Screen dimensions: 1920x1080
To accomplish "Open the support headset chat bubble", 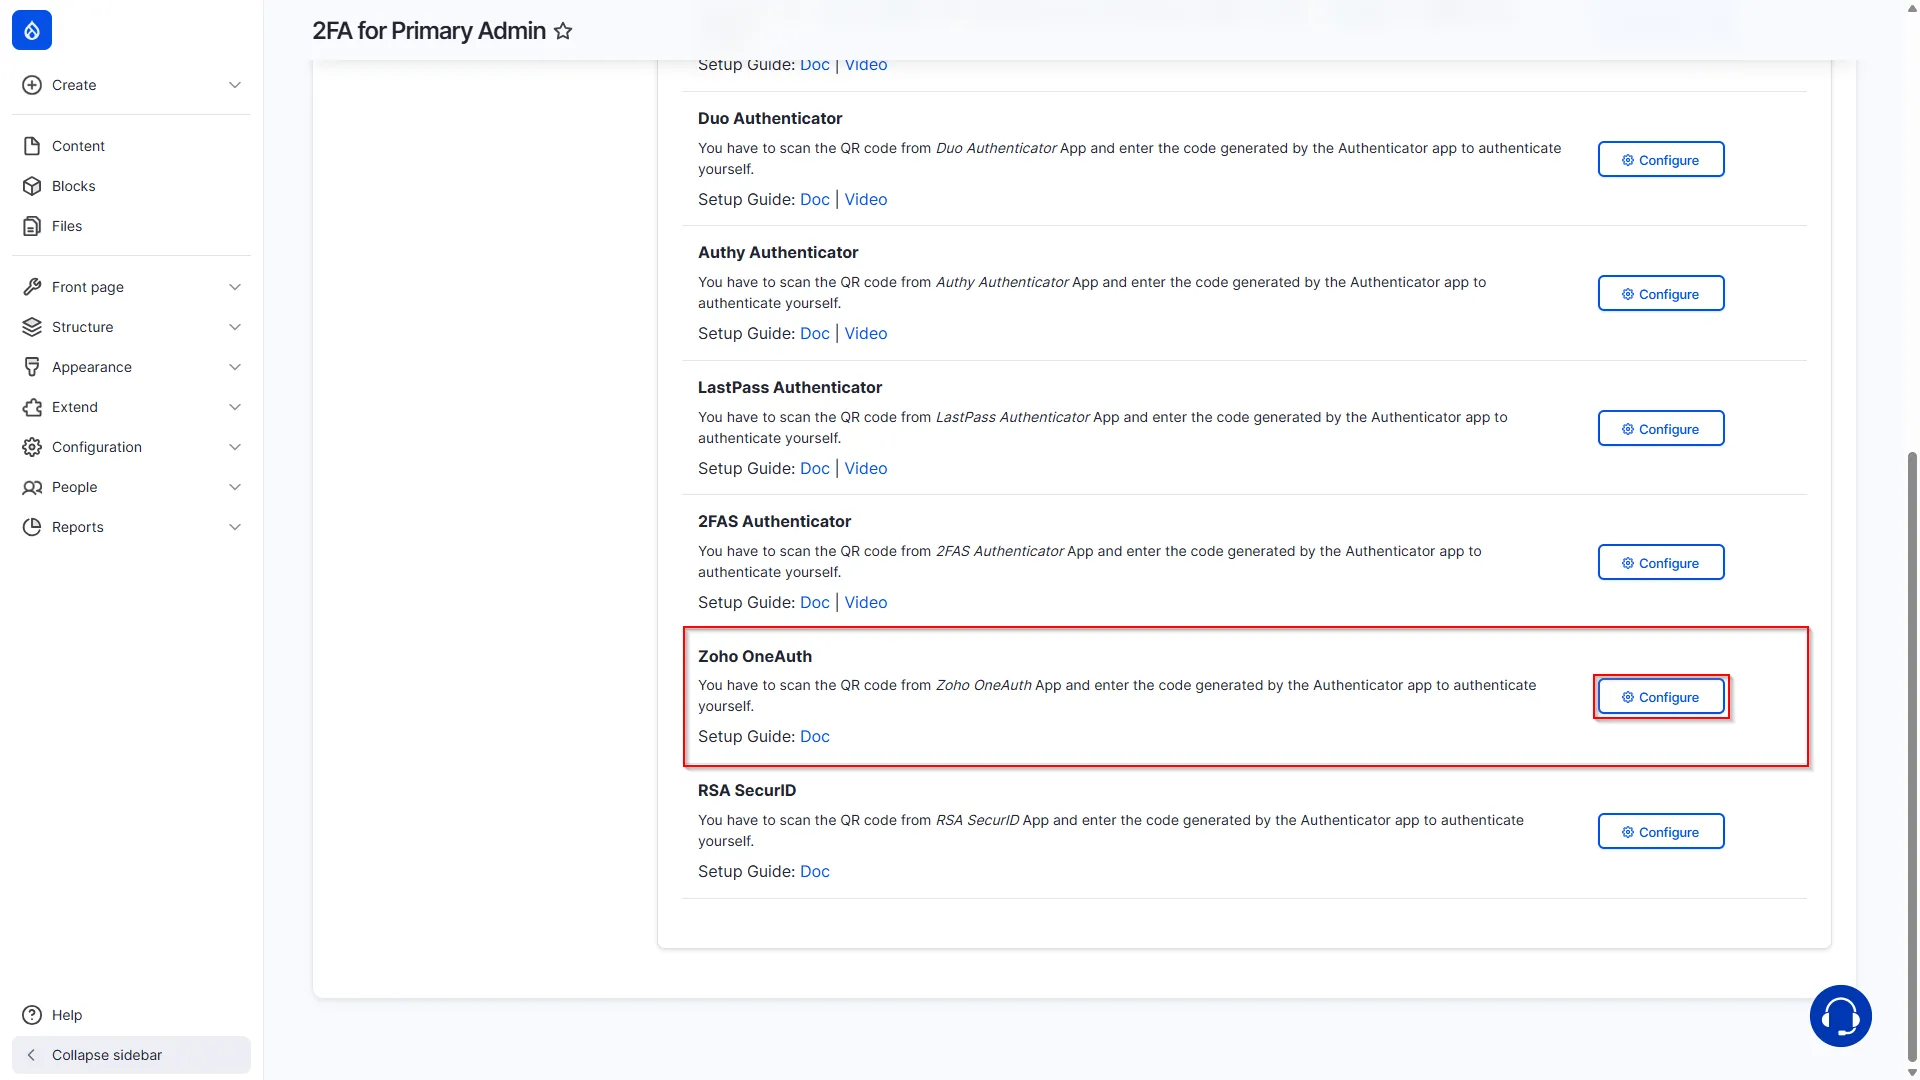I will [1840, 1016].
